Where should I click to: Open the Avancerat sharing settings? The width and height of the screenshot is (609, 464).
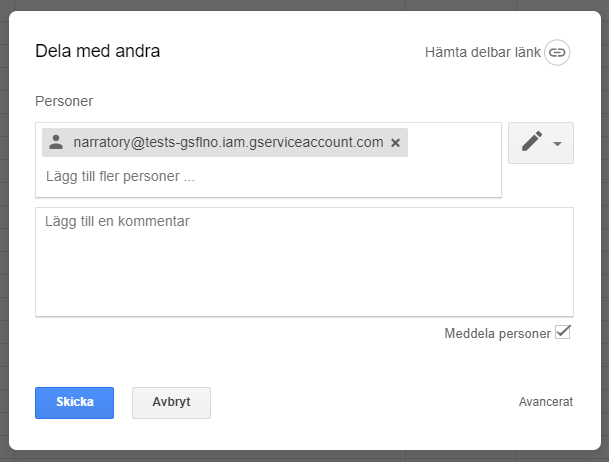(545, 402)
